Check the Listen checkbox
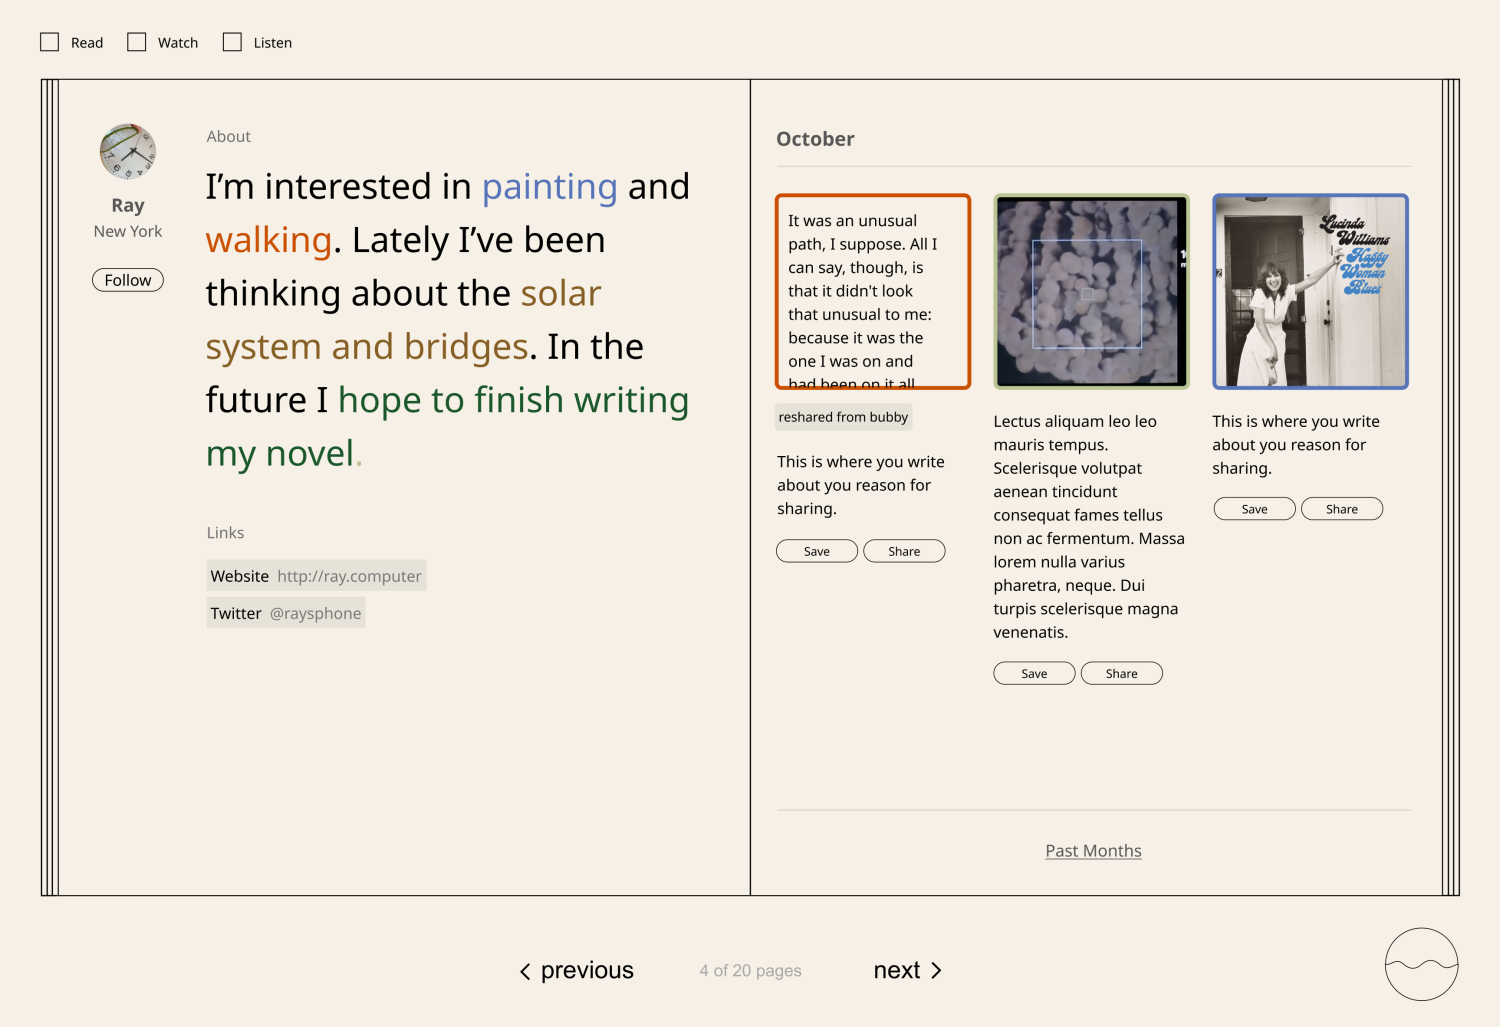This screenshot has width=1500, height=1027. (x=232, y=42)
